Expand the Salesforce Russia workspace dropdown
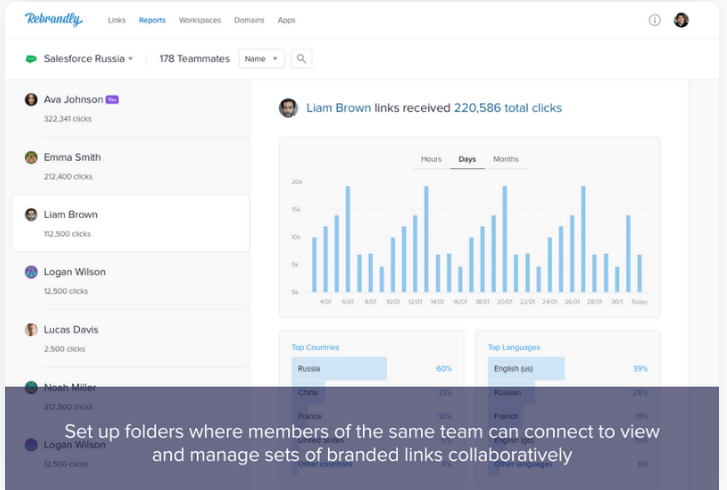Image resolution: width=727 pixels, height=490 pixels. pos(130,59)
